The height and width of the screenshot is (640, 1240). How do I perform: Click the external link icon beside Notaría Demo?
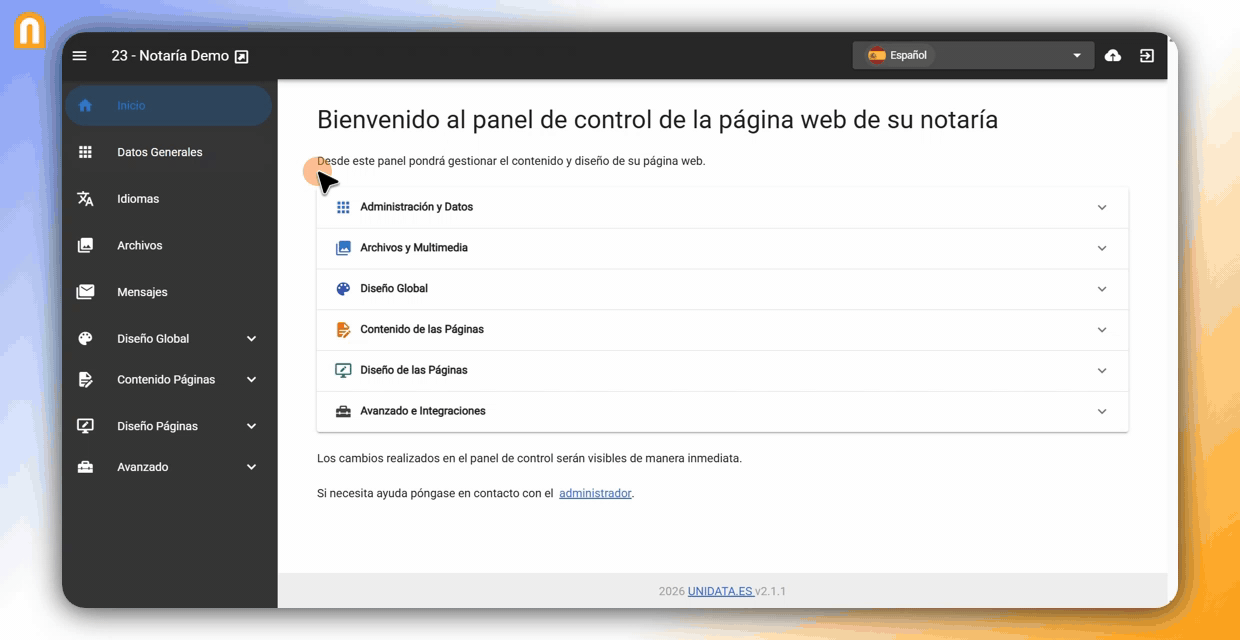point(241,57)
